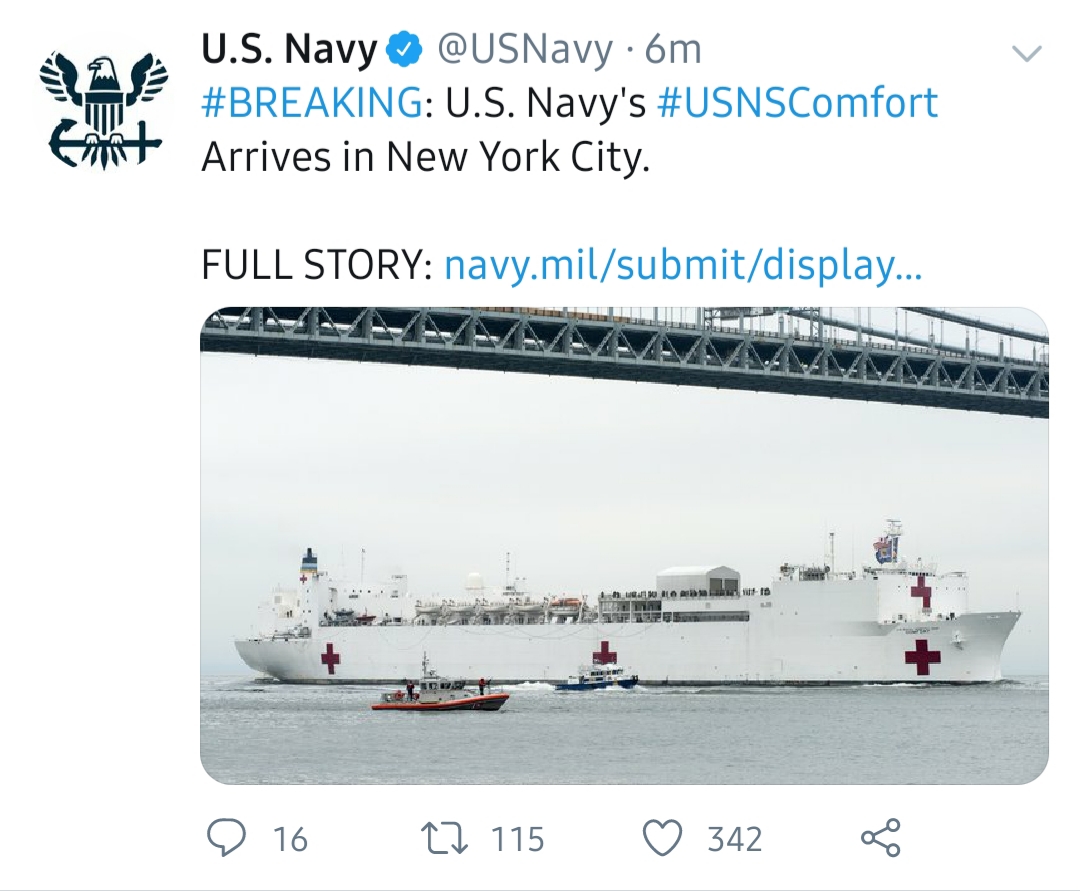The height and width of the screenshot is (891, 1080).
Task: Like the tweet with the heart icon
Action: tap(662, 838)
